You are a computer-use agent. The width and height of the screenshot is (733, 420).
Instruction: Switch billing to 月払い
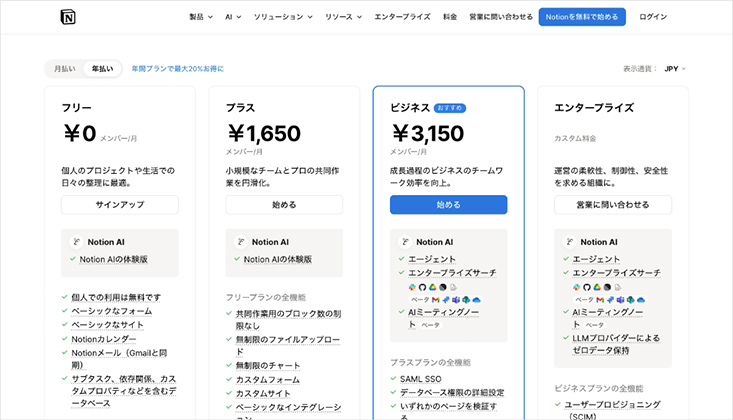click(x=65, y=69)
